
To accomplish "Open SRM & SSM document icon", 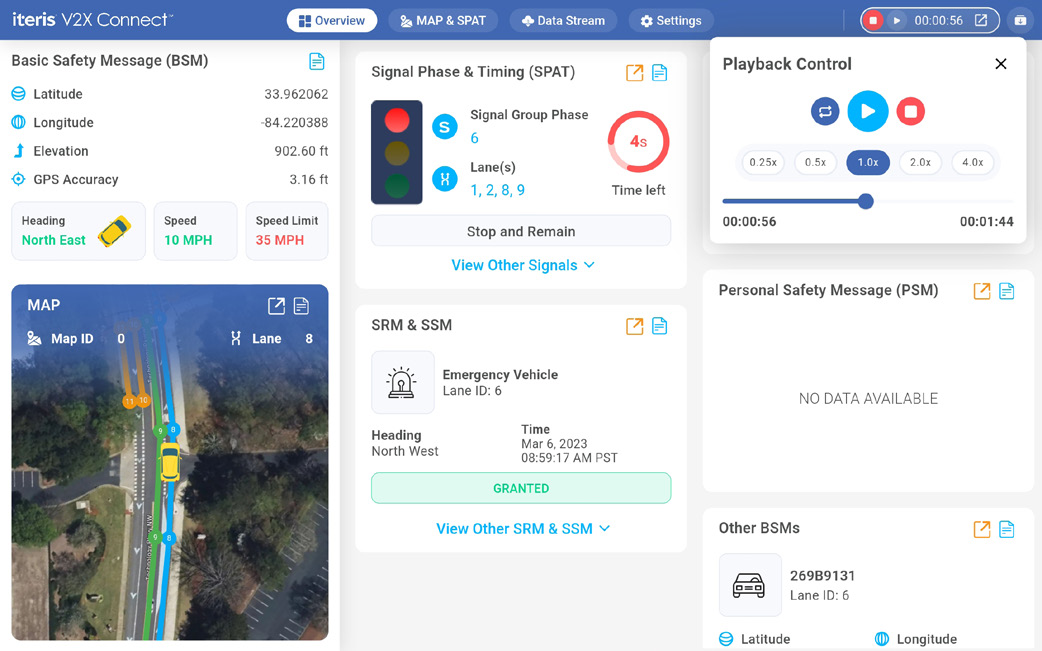I will (659, 326).
